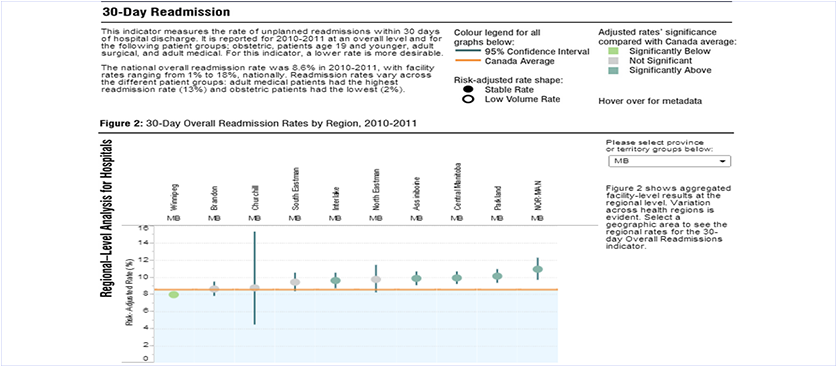Select the Winnipeg green data point

pyautogui.click(x=174, y=294)
